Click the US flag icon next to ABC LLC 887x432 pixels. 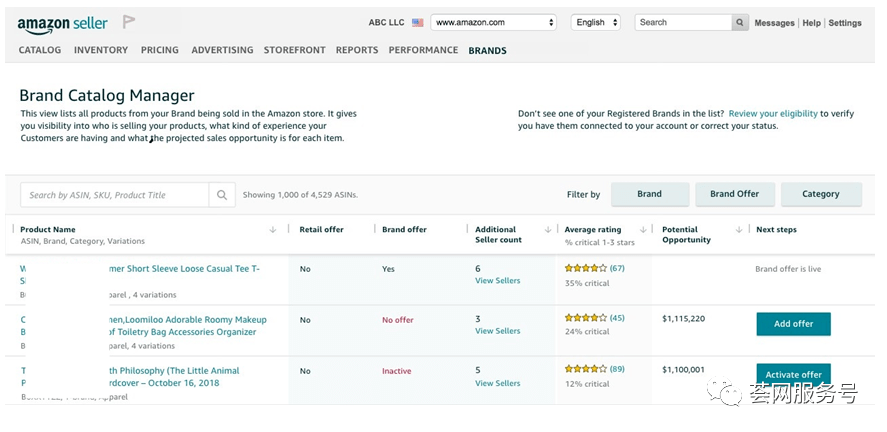point(417,23)
